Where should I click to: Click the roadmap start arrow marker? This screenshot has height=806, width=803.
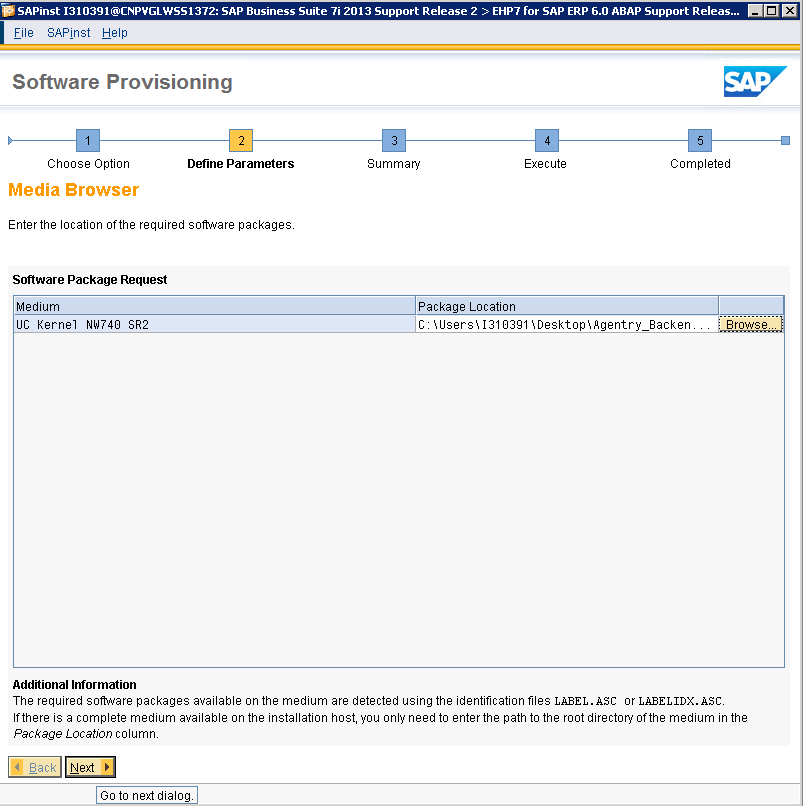point(11,141)
